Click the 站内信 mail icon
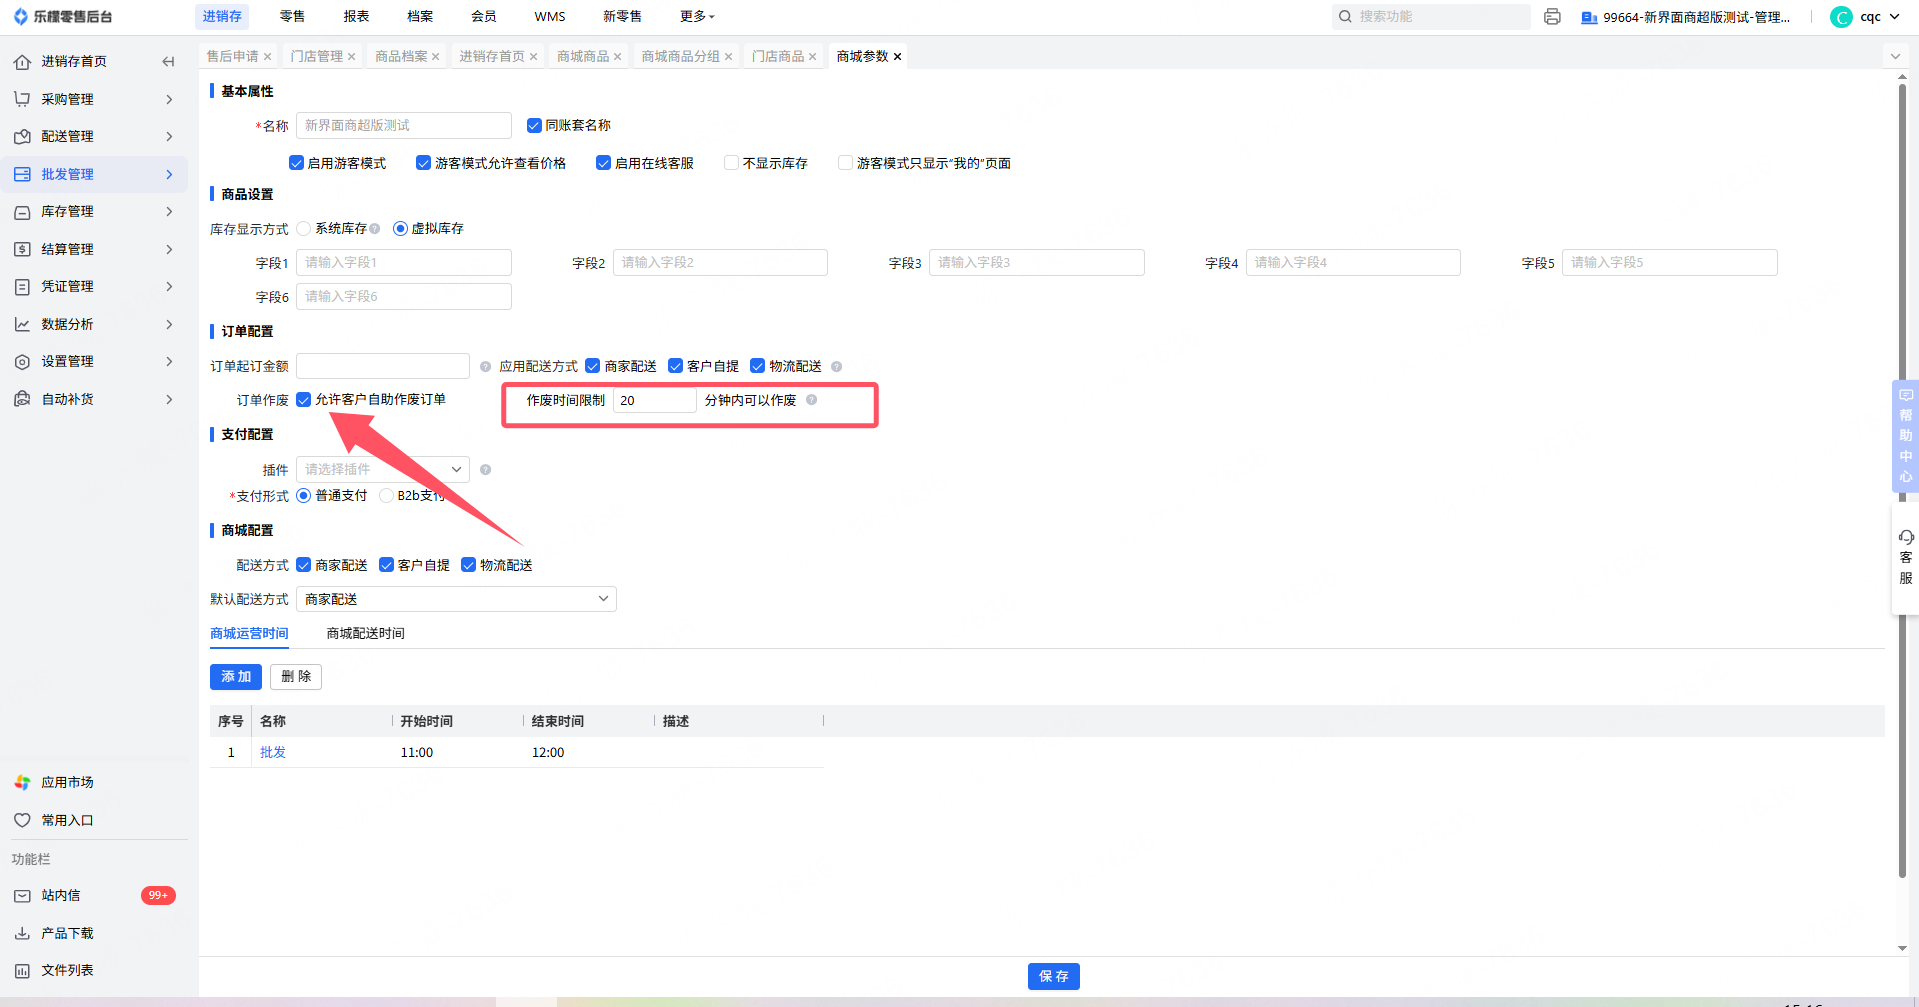Screen dimensions: 1919x1007 [22, 896]
